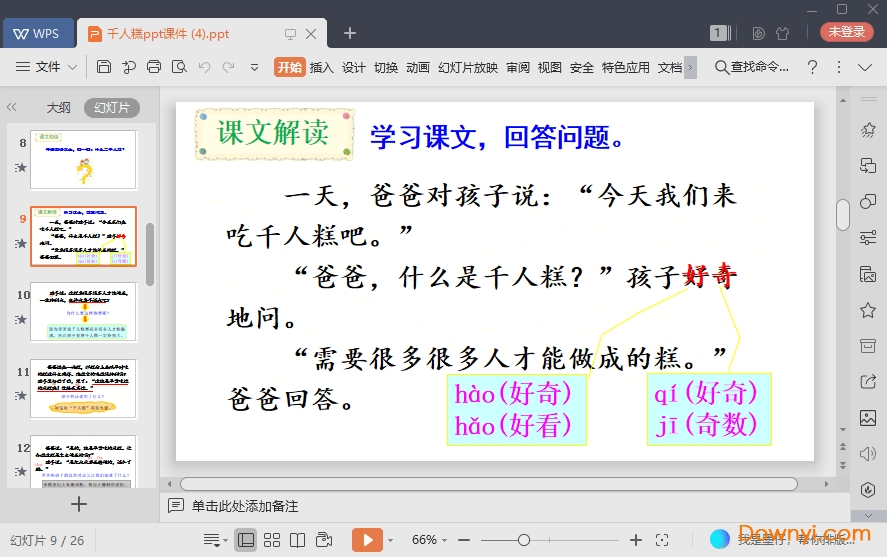Click the zoom in plus icon
This screenshot has height=557, width=887.
636,540
